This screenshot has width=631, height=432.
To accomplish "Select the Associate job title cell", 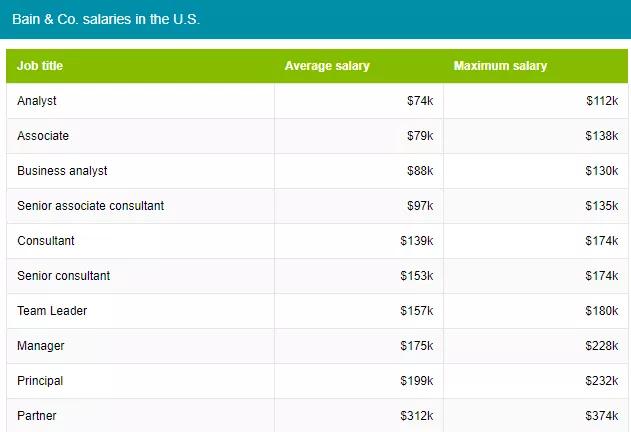I will [x=43, y=136].
